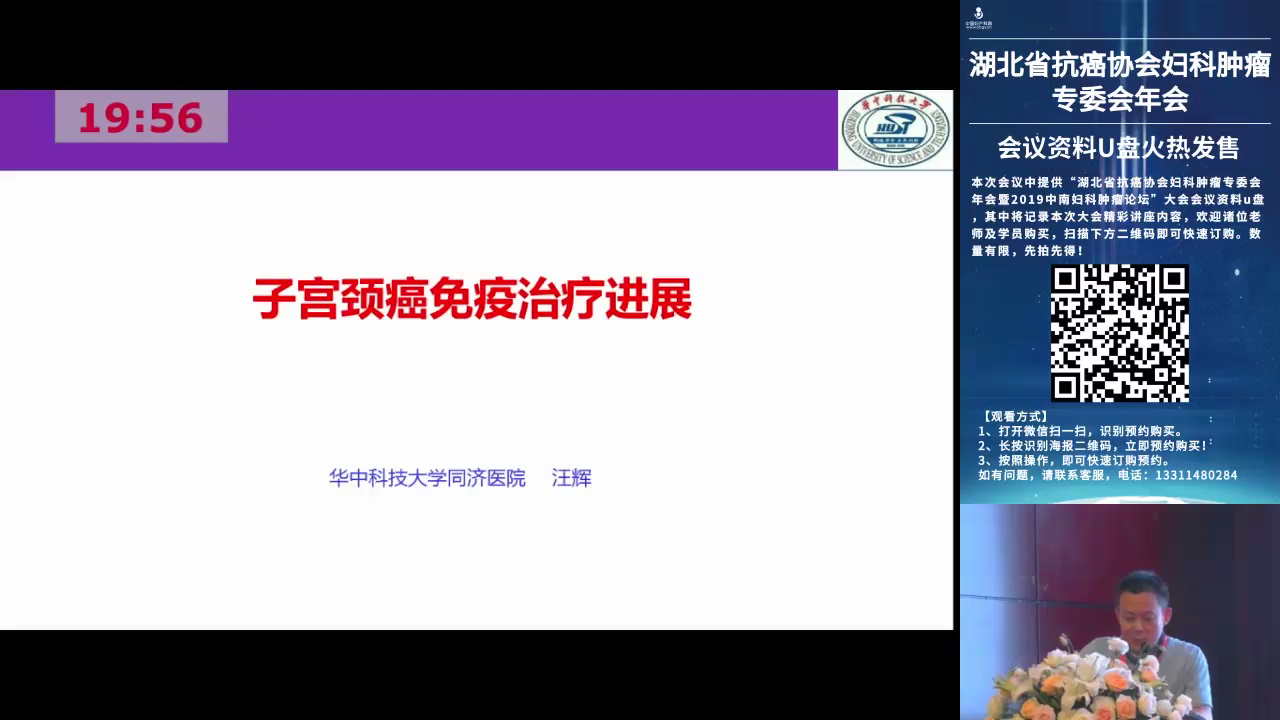Click the university logo on the slide header
Viewport: 1280px width, 720px height.
[894, 130]
